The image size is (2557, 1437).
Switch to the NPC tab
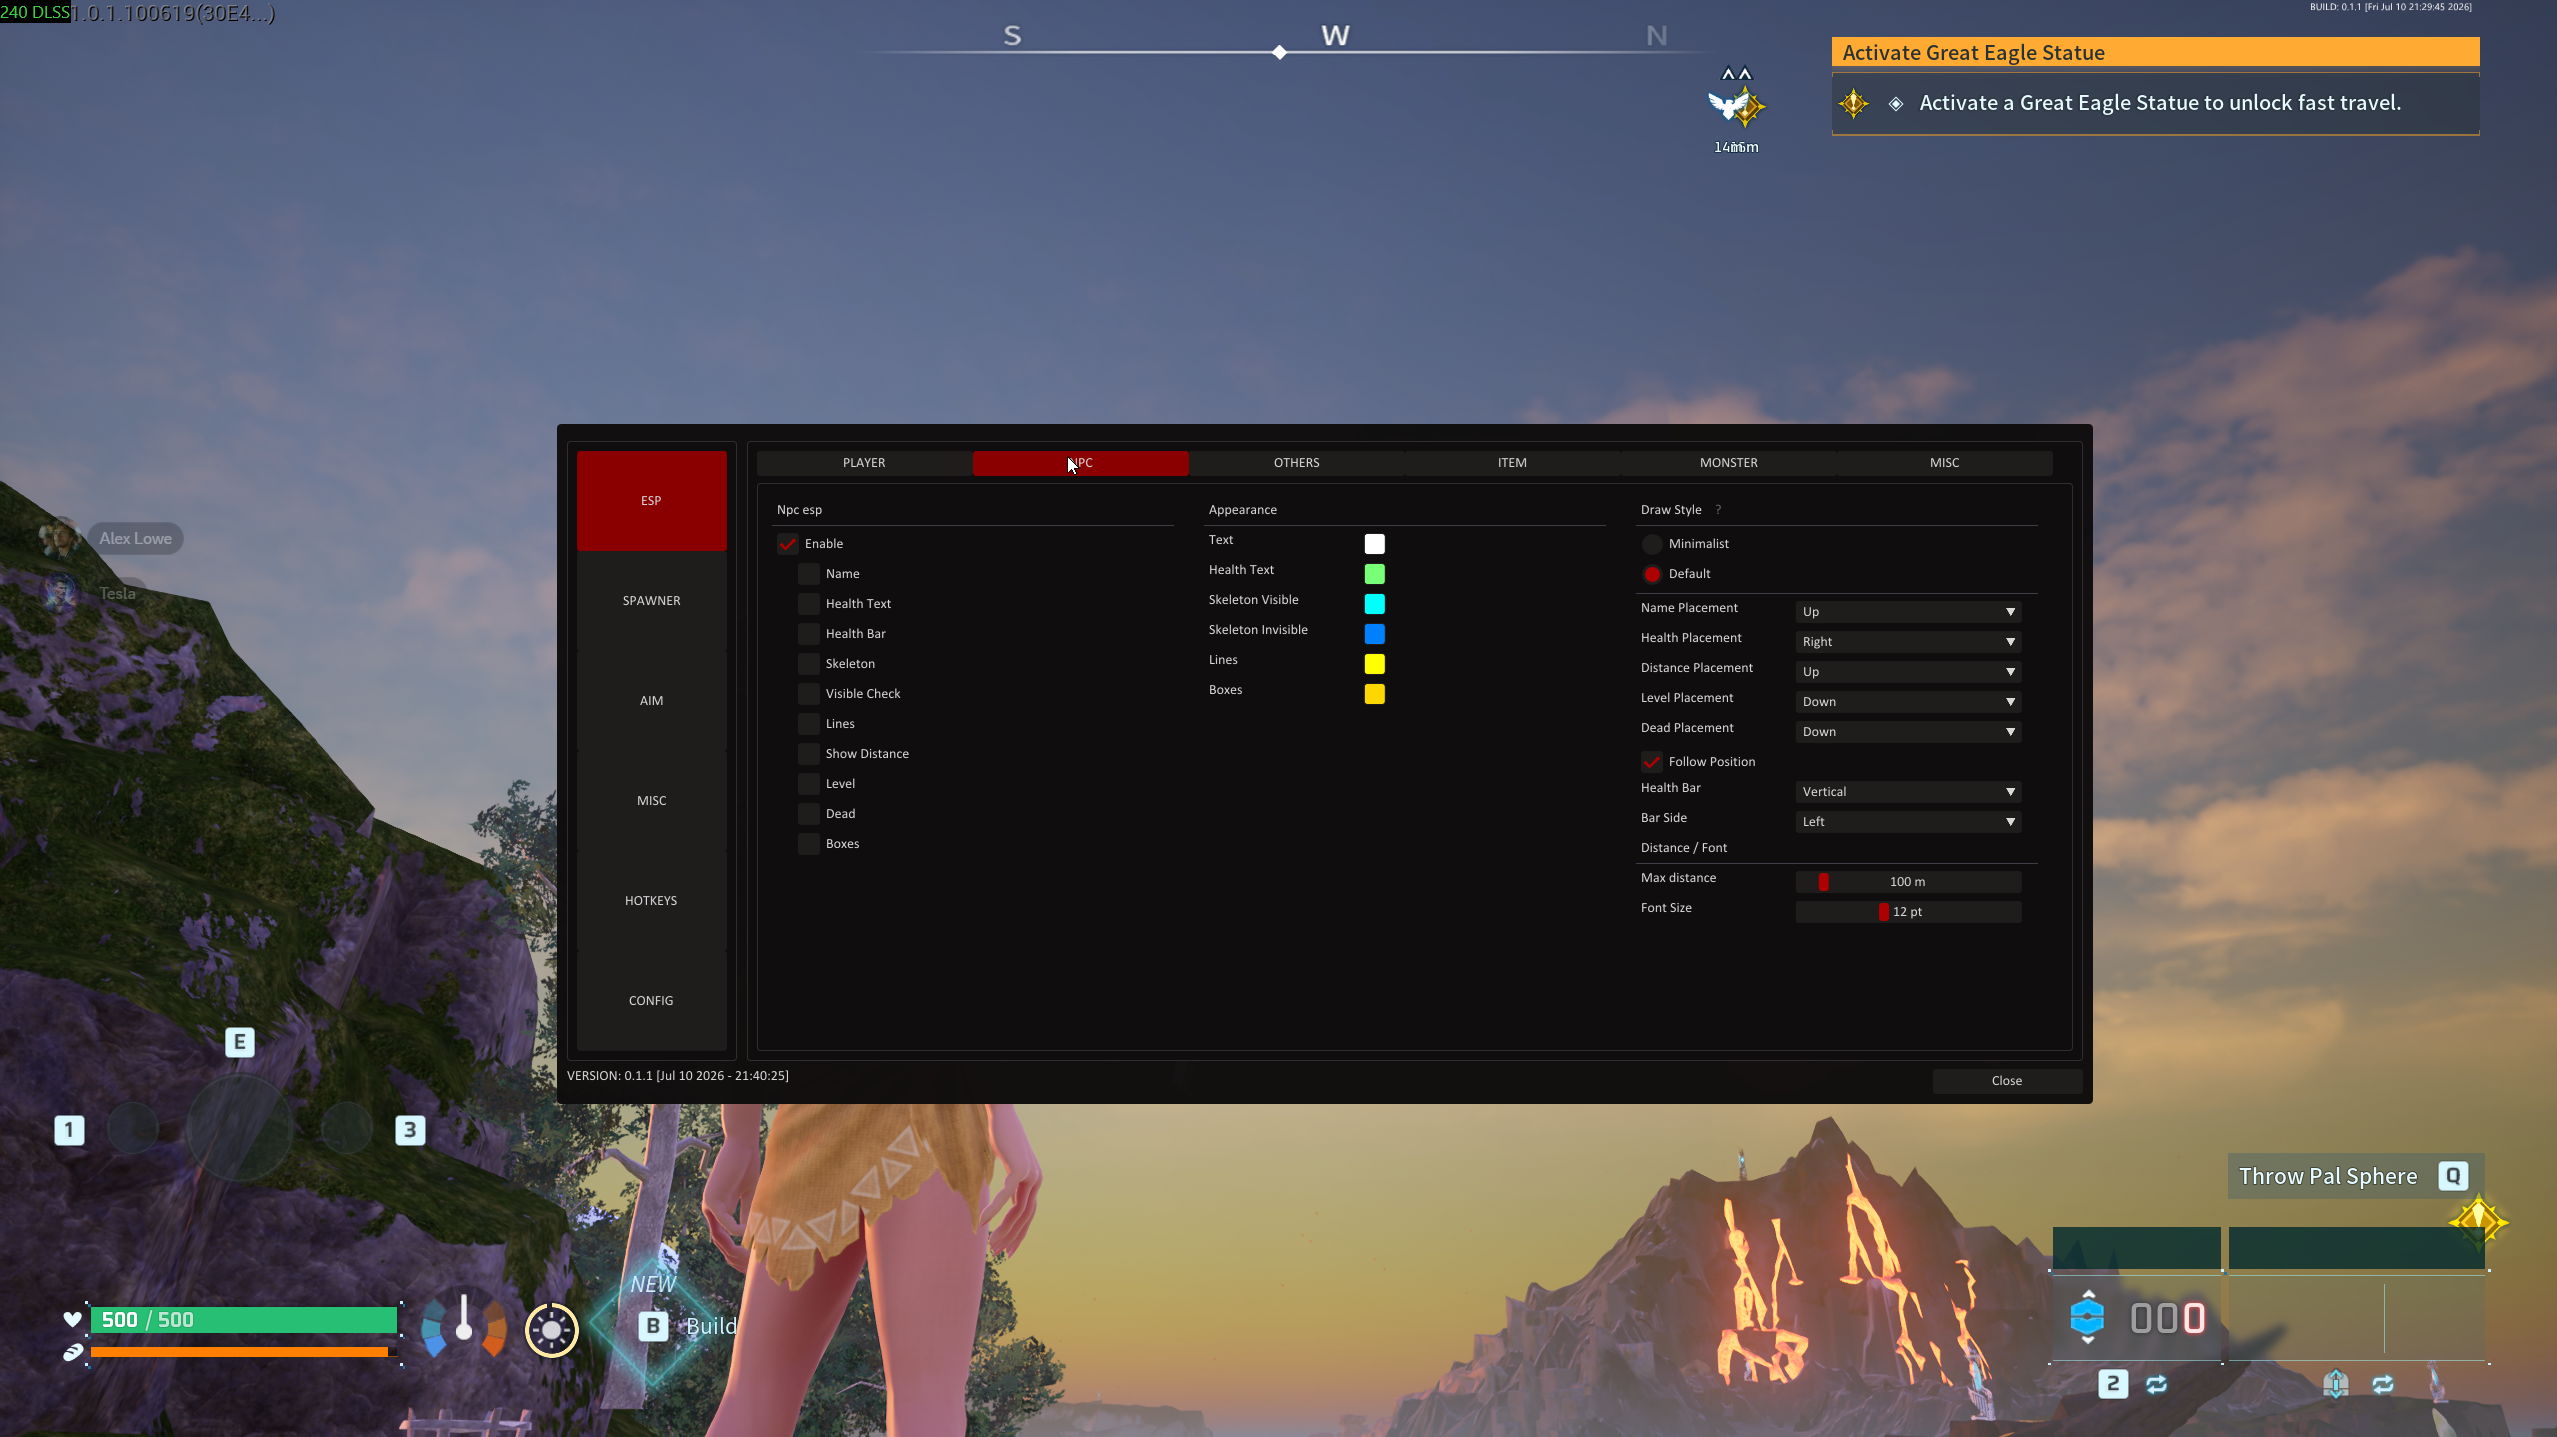point(1080,463)
